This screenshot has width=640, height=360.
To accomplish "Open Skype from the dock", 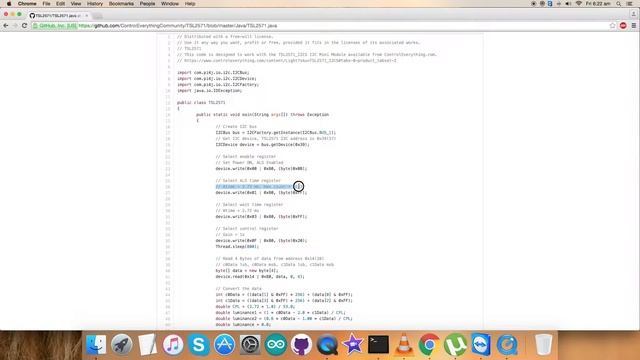I will click(x=199, y=344).
